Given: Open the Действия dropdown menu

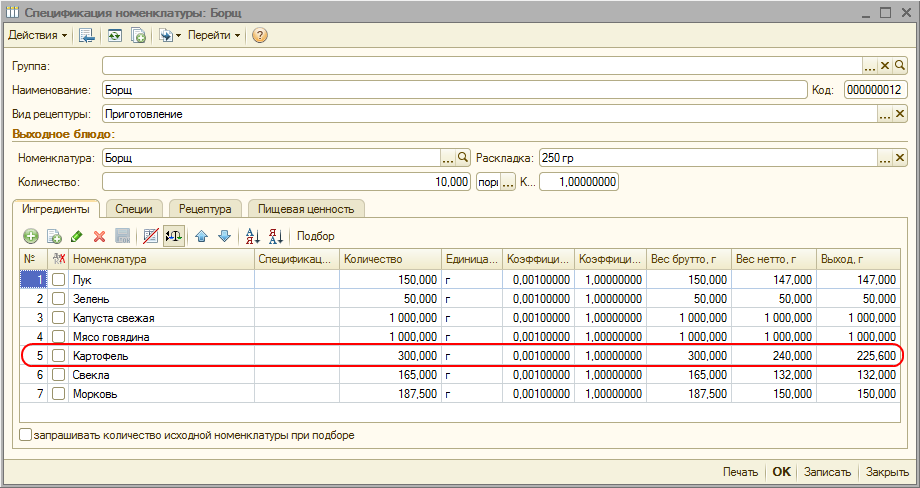Looking at the screenshot, I should click(37, 35).
